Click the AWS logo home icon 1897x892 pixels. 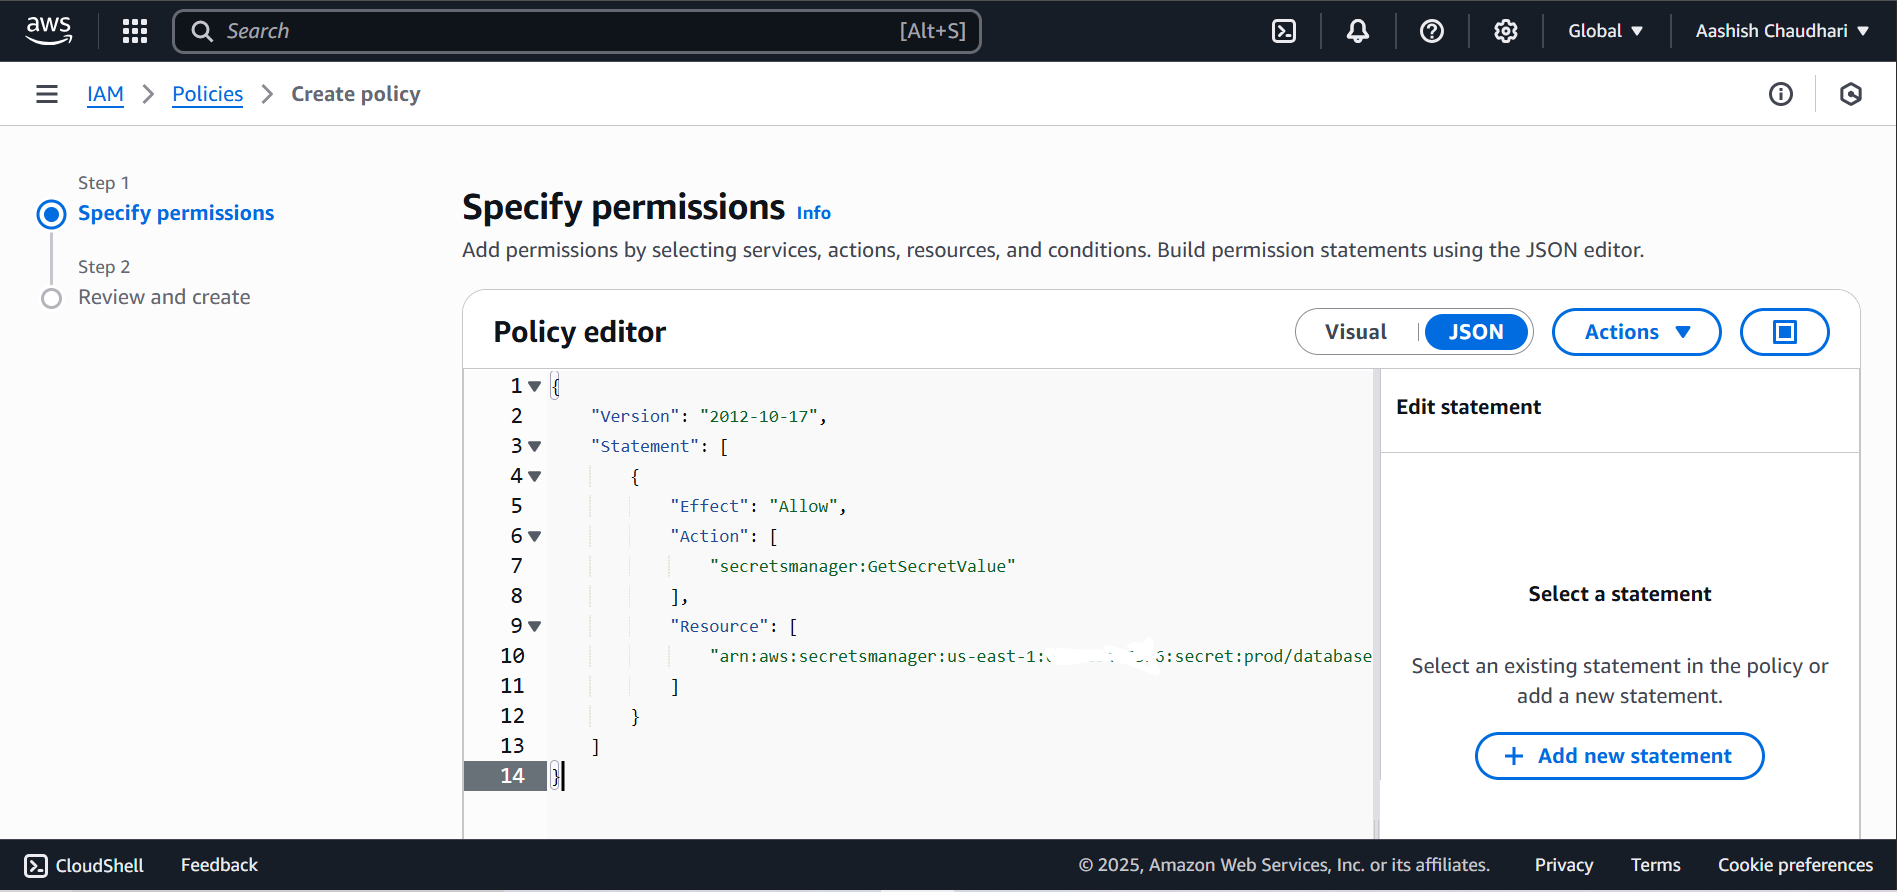tap(49, 31)
